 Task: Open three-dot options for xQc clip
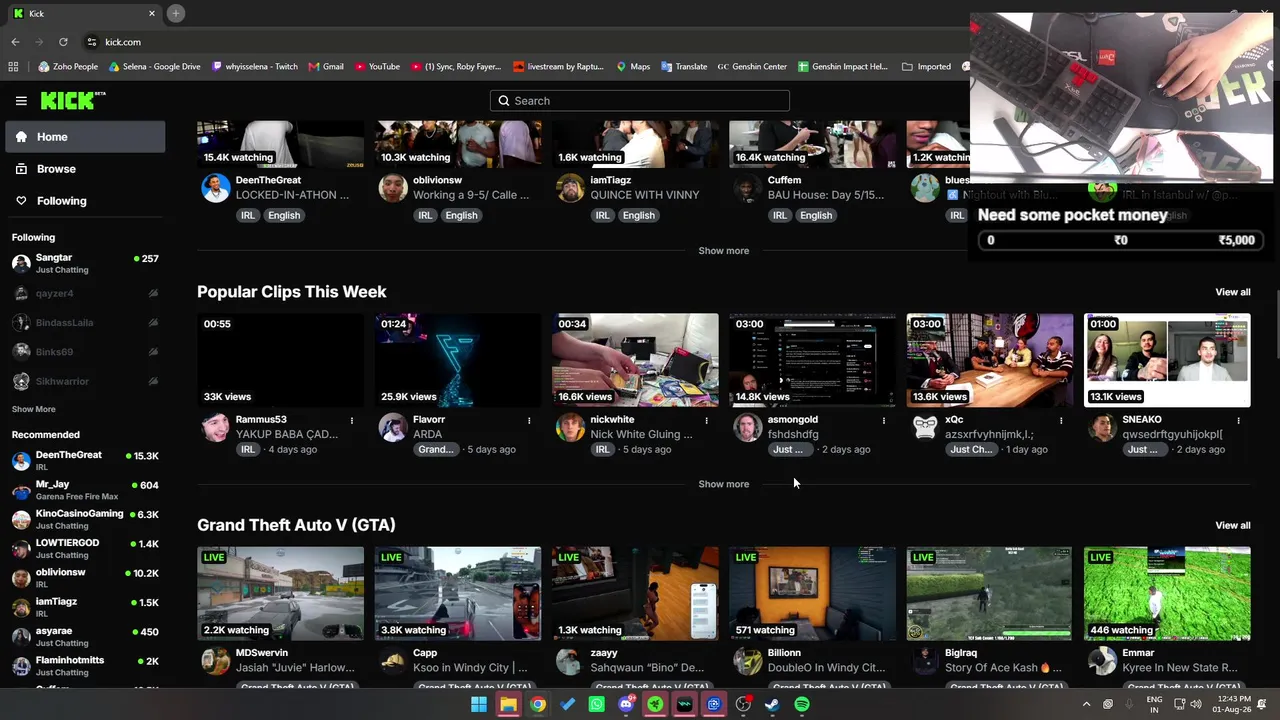click(x=1061, y=421)
